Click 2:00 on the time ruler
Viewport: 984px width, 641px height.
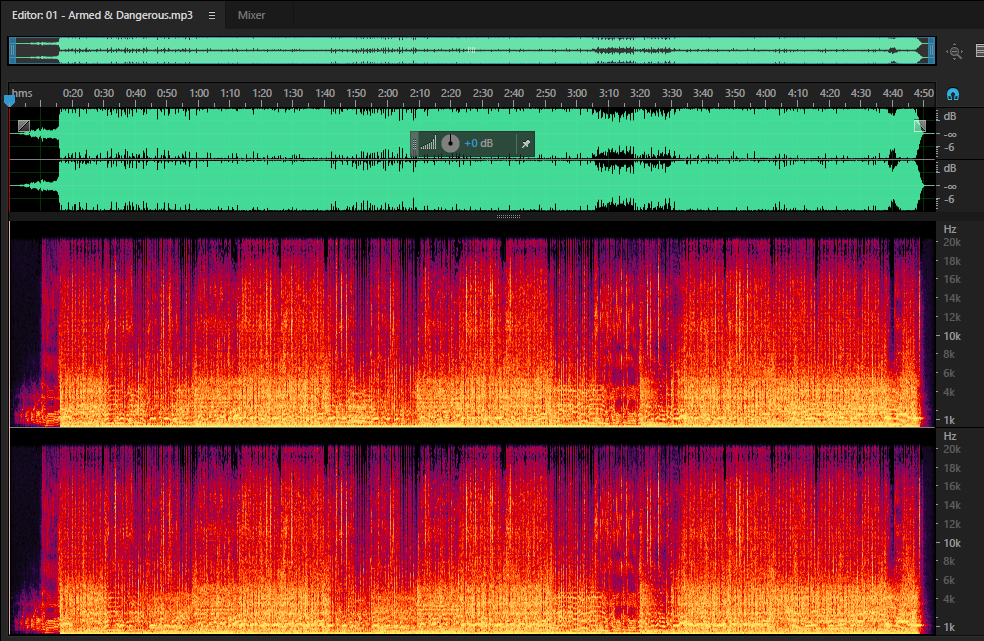[388, 94]
